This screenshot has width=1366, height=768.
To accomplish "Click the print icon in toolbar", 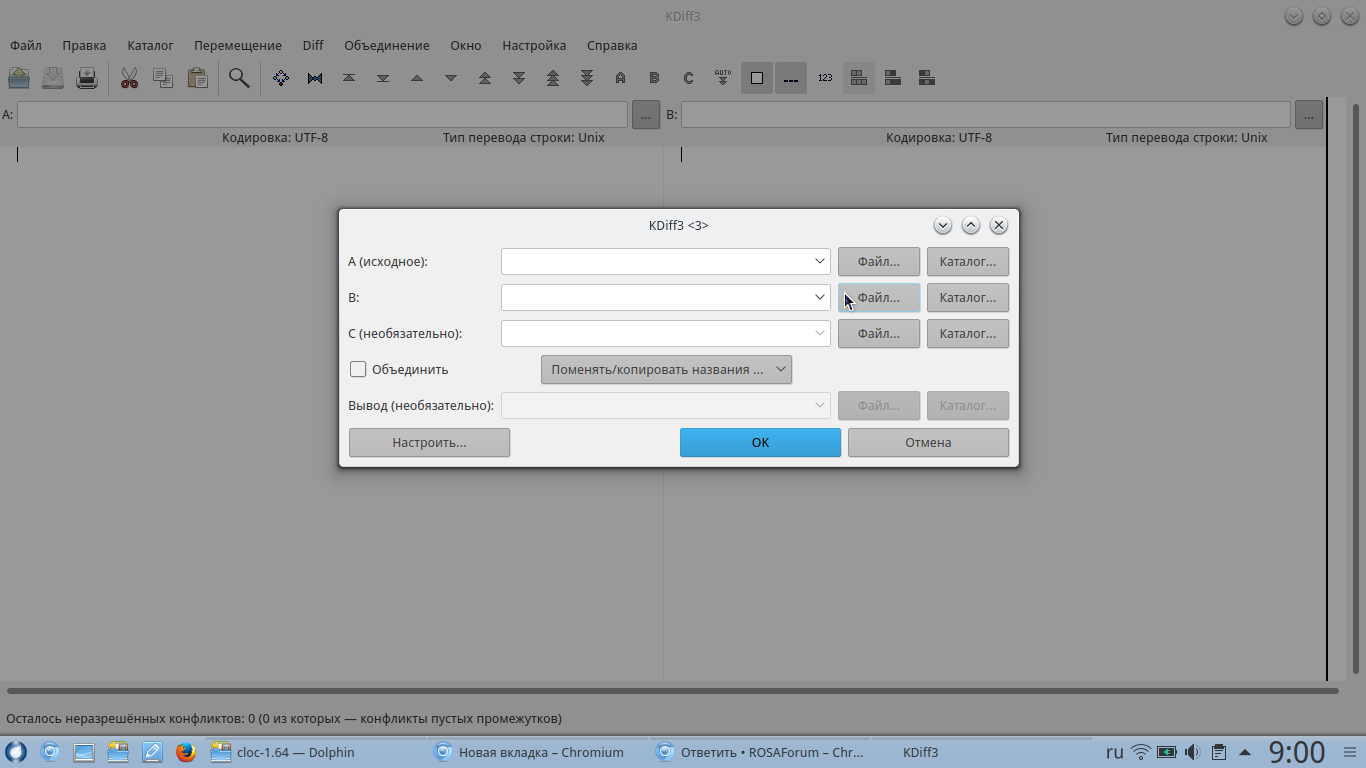I will (x=87, y=78).
